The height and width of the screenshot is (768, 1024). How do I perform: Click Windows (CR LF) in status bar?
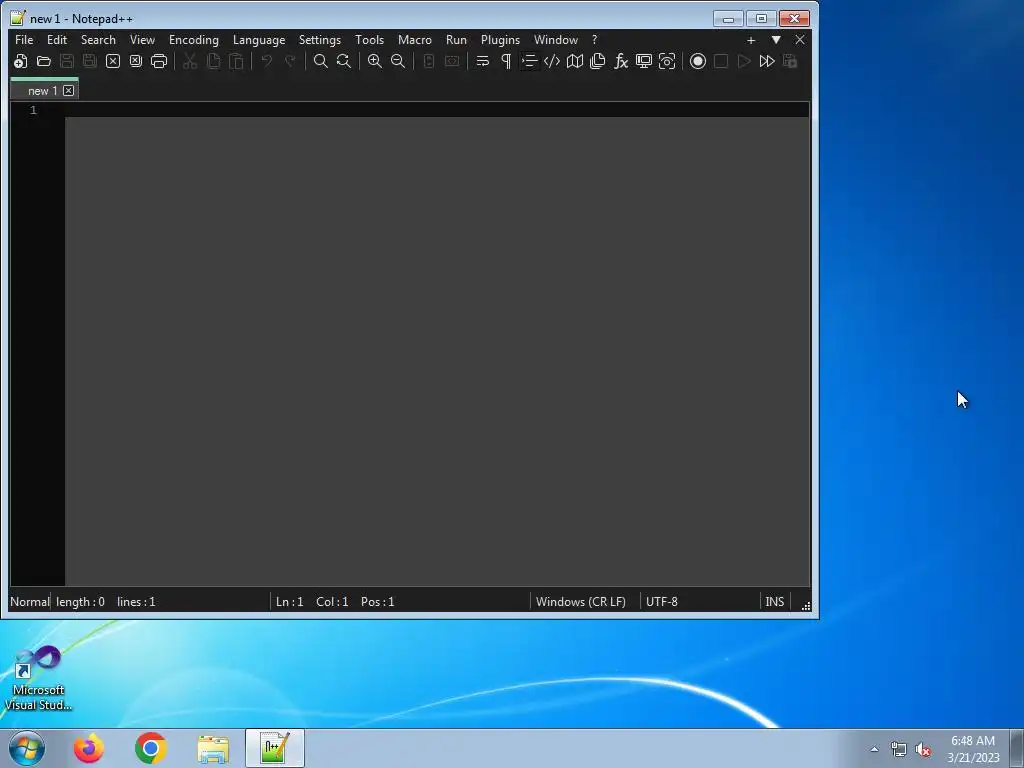tap(581, 601)
